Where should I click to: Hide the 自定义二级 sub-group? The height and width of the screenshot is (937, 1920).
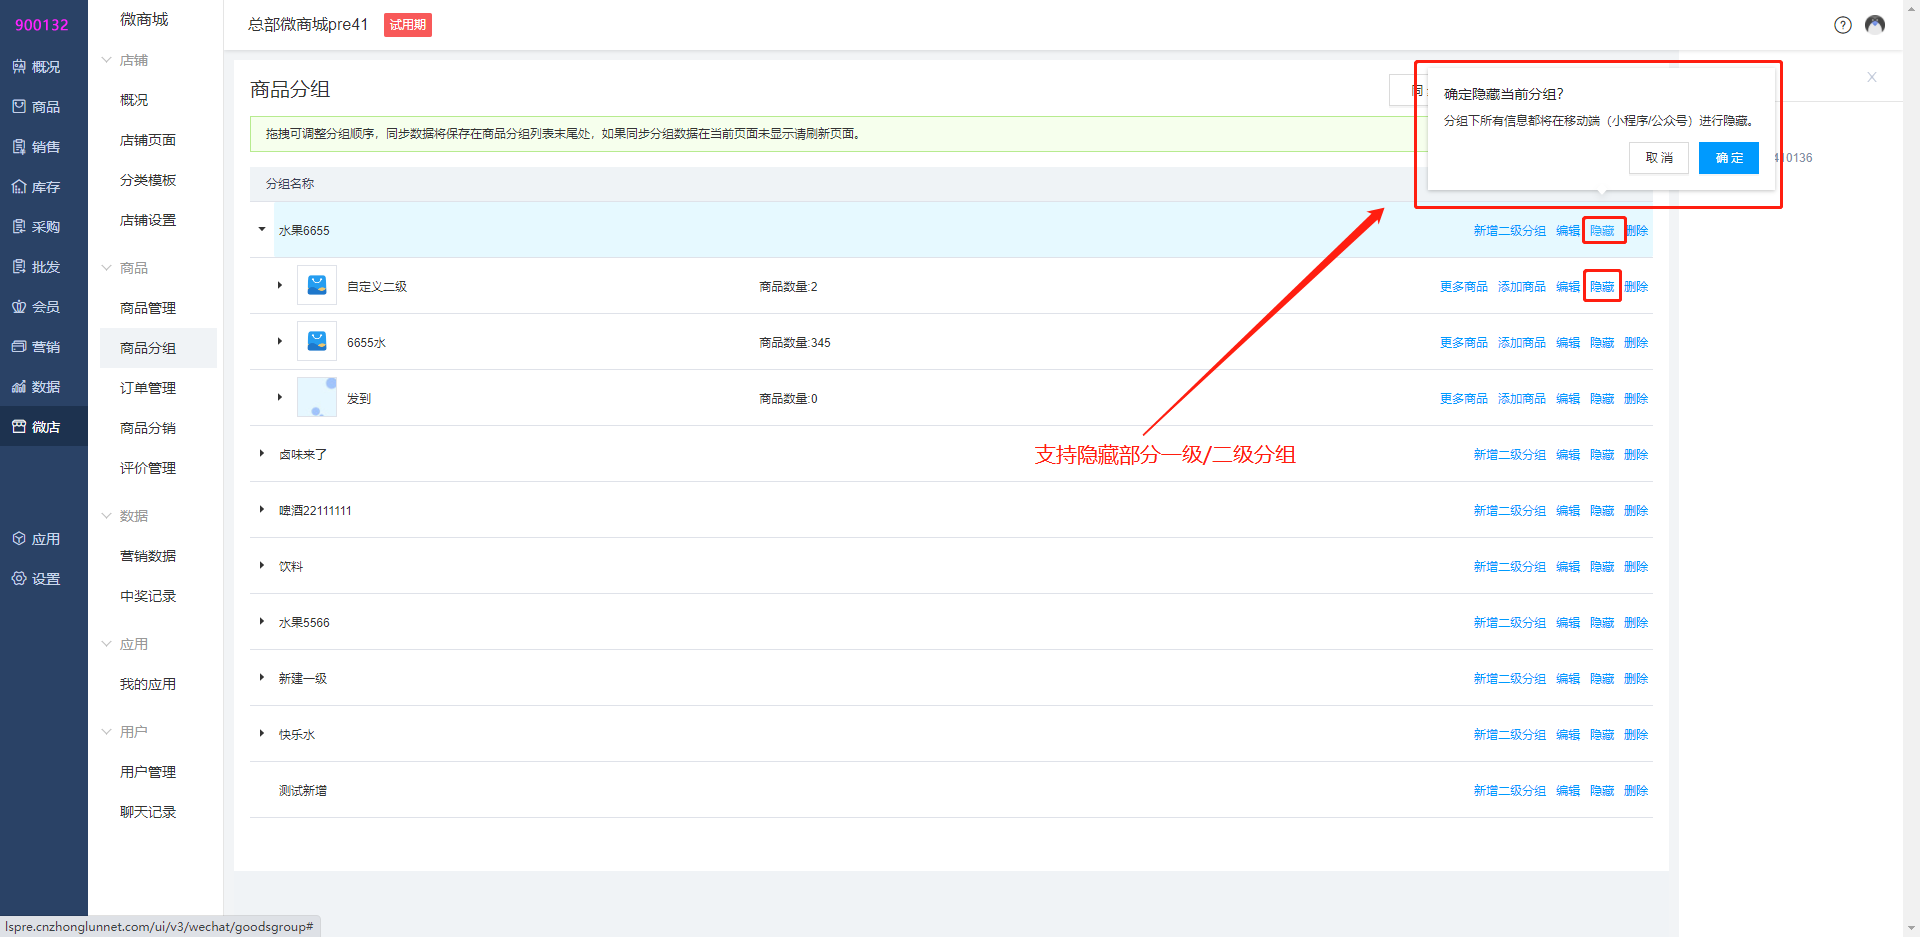point(1602,287)
